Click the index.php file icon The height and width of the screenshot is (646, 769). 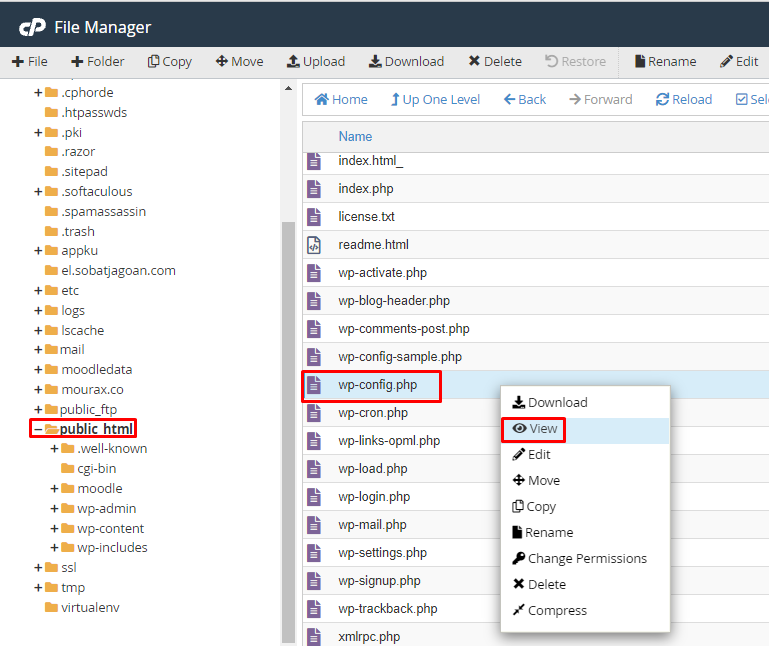click(x=314, y=189)
